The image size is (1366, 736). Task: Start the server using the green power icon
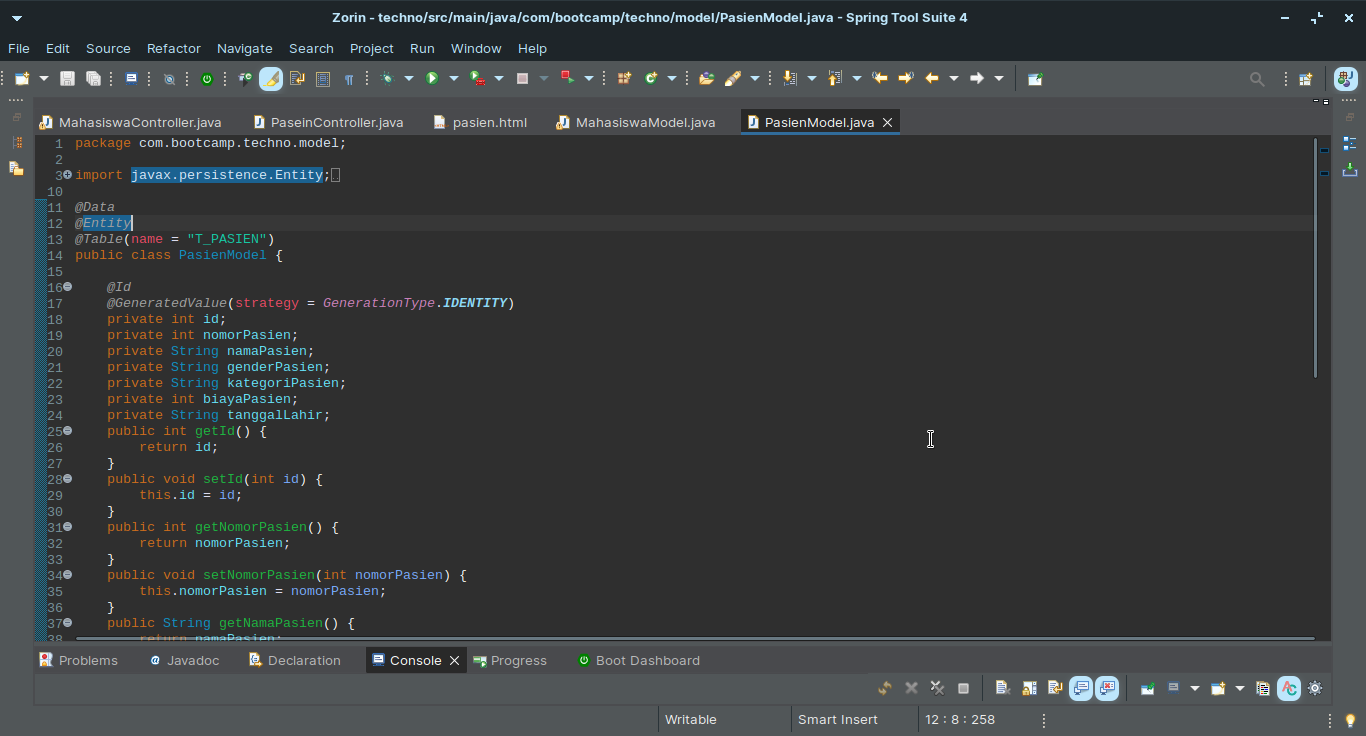tap(207, 78)
